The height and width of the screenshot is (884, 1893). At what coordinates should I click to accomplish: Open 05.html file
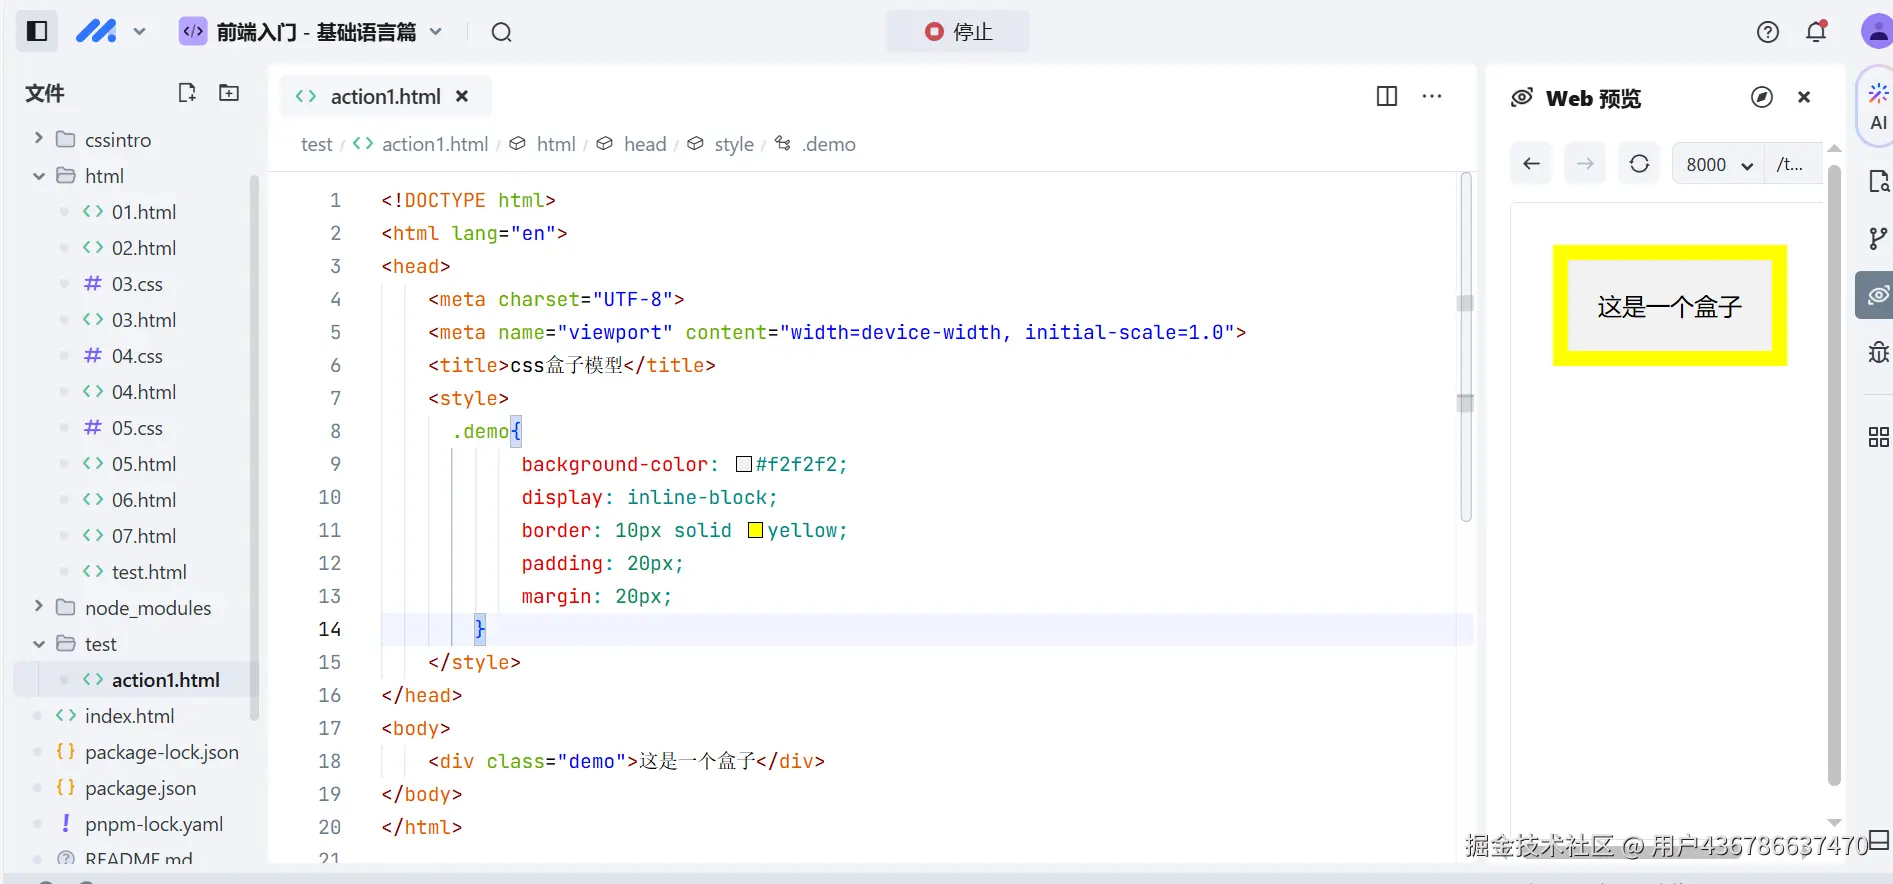pyautogui.click(x=143, y=464)
